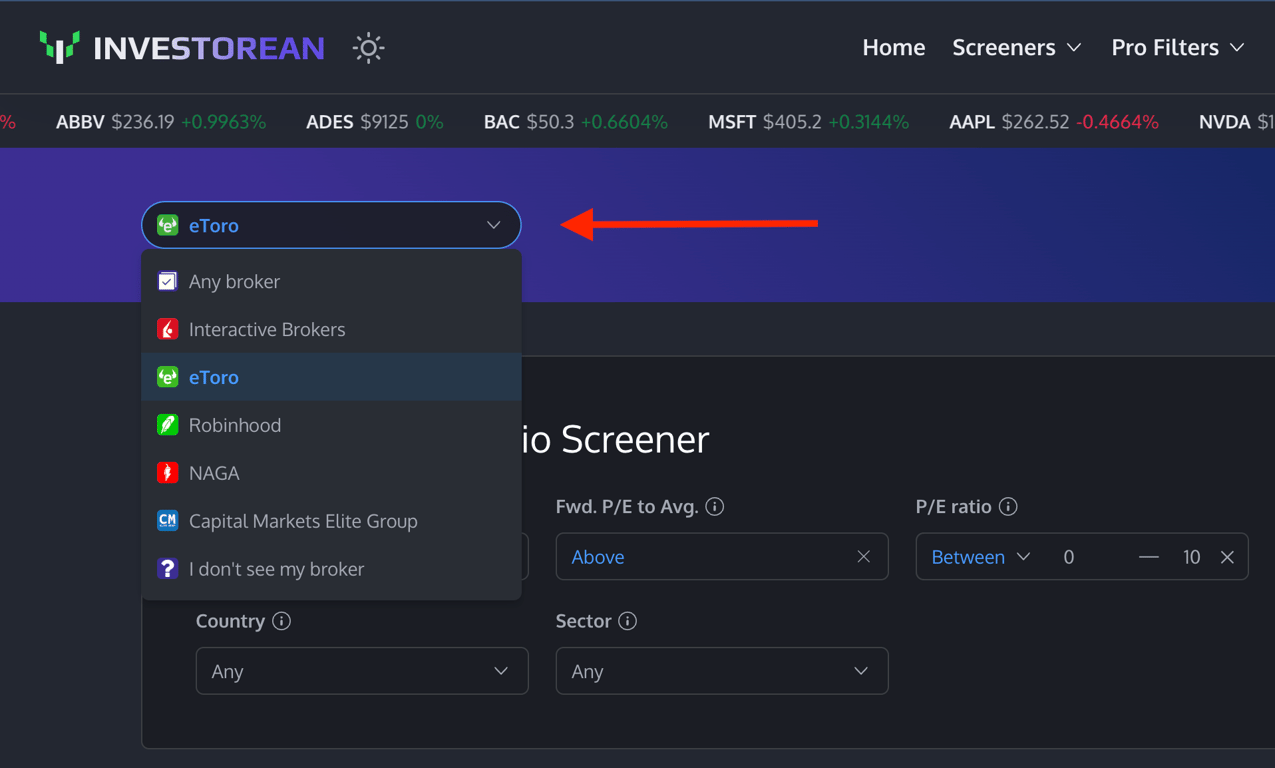1275x768 pixels.
Task: Select the Any broker checkbox option
Action: (x=168, y=282)
